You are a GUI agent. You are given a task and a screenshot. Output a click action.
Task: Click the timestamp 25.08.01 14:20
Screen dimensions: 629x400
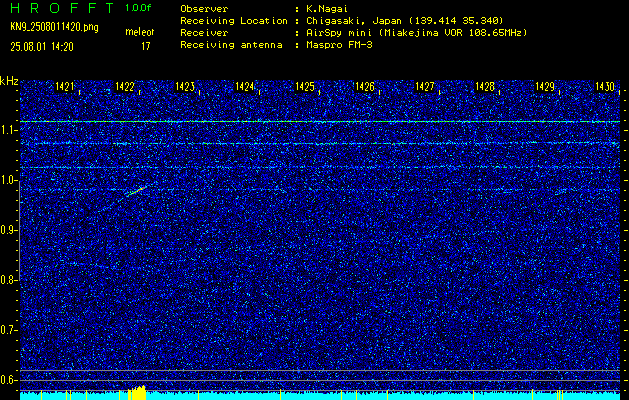pyautogui.click(x=42, y=47)
